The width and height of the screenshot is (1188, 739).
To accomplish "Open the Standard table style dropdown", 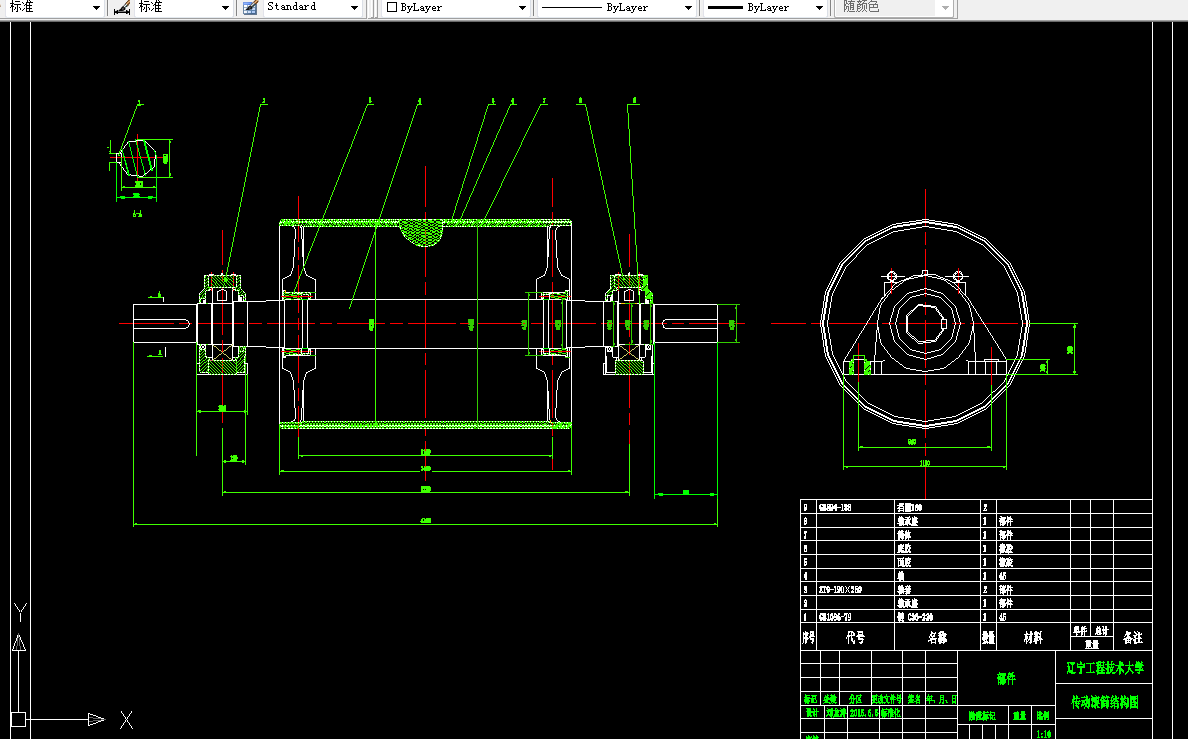I will click(312, 8).
